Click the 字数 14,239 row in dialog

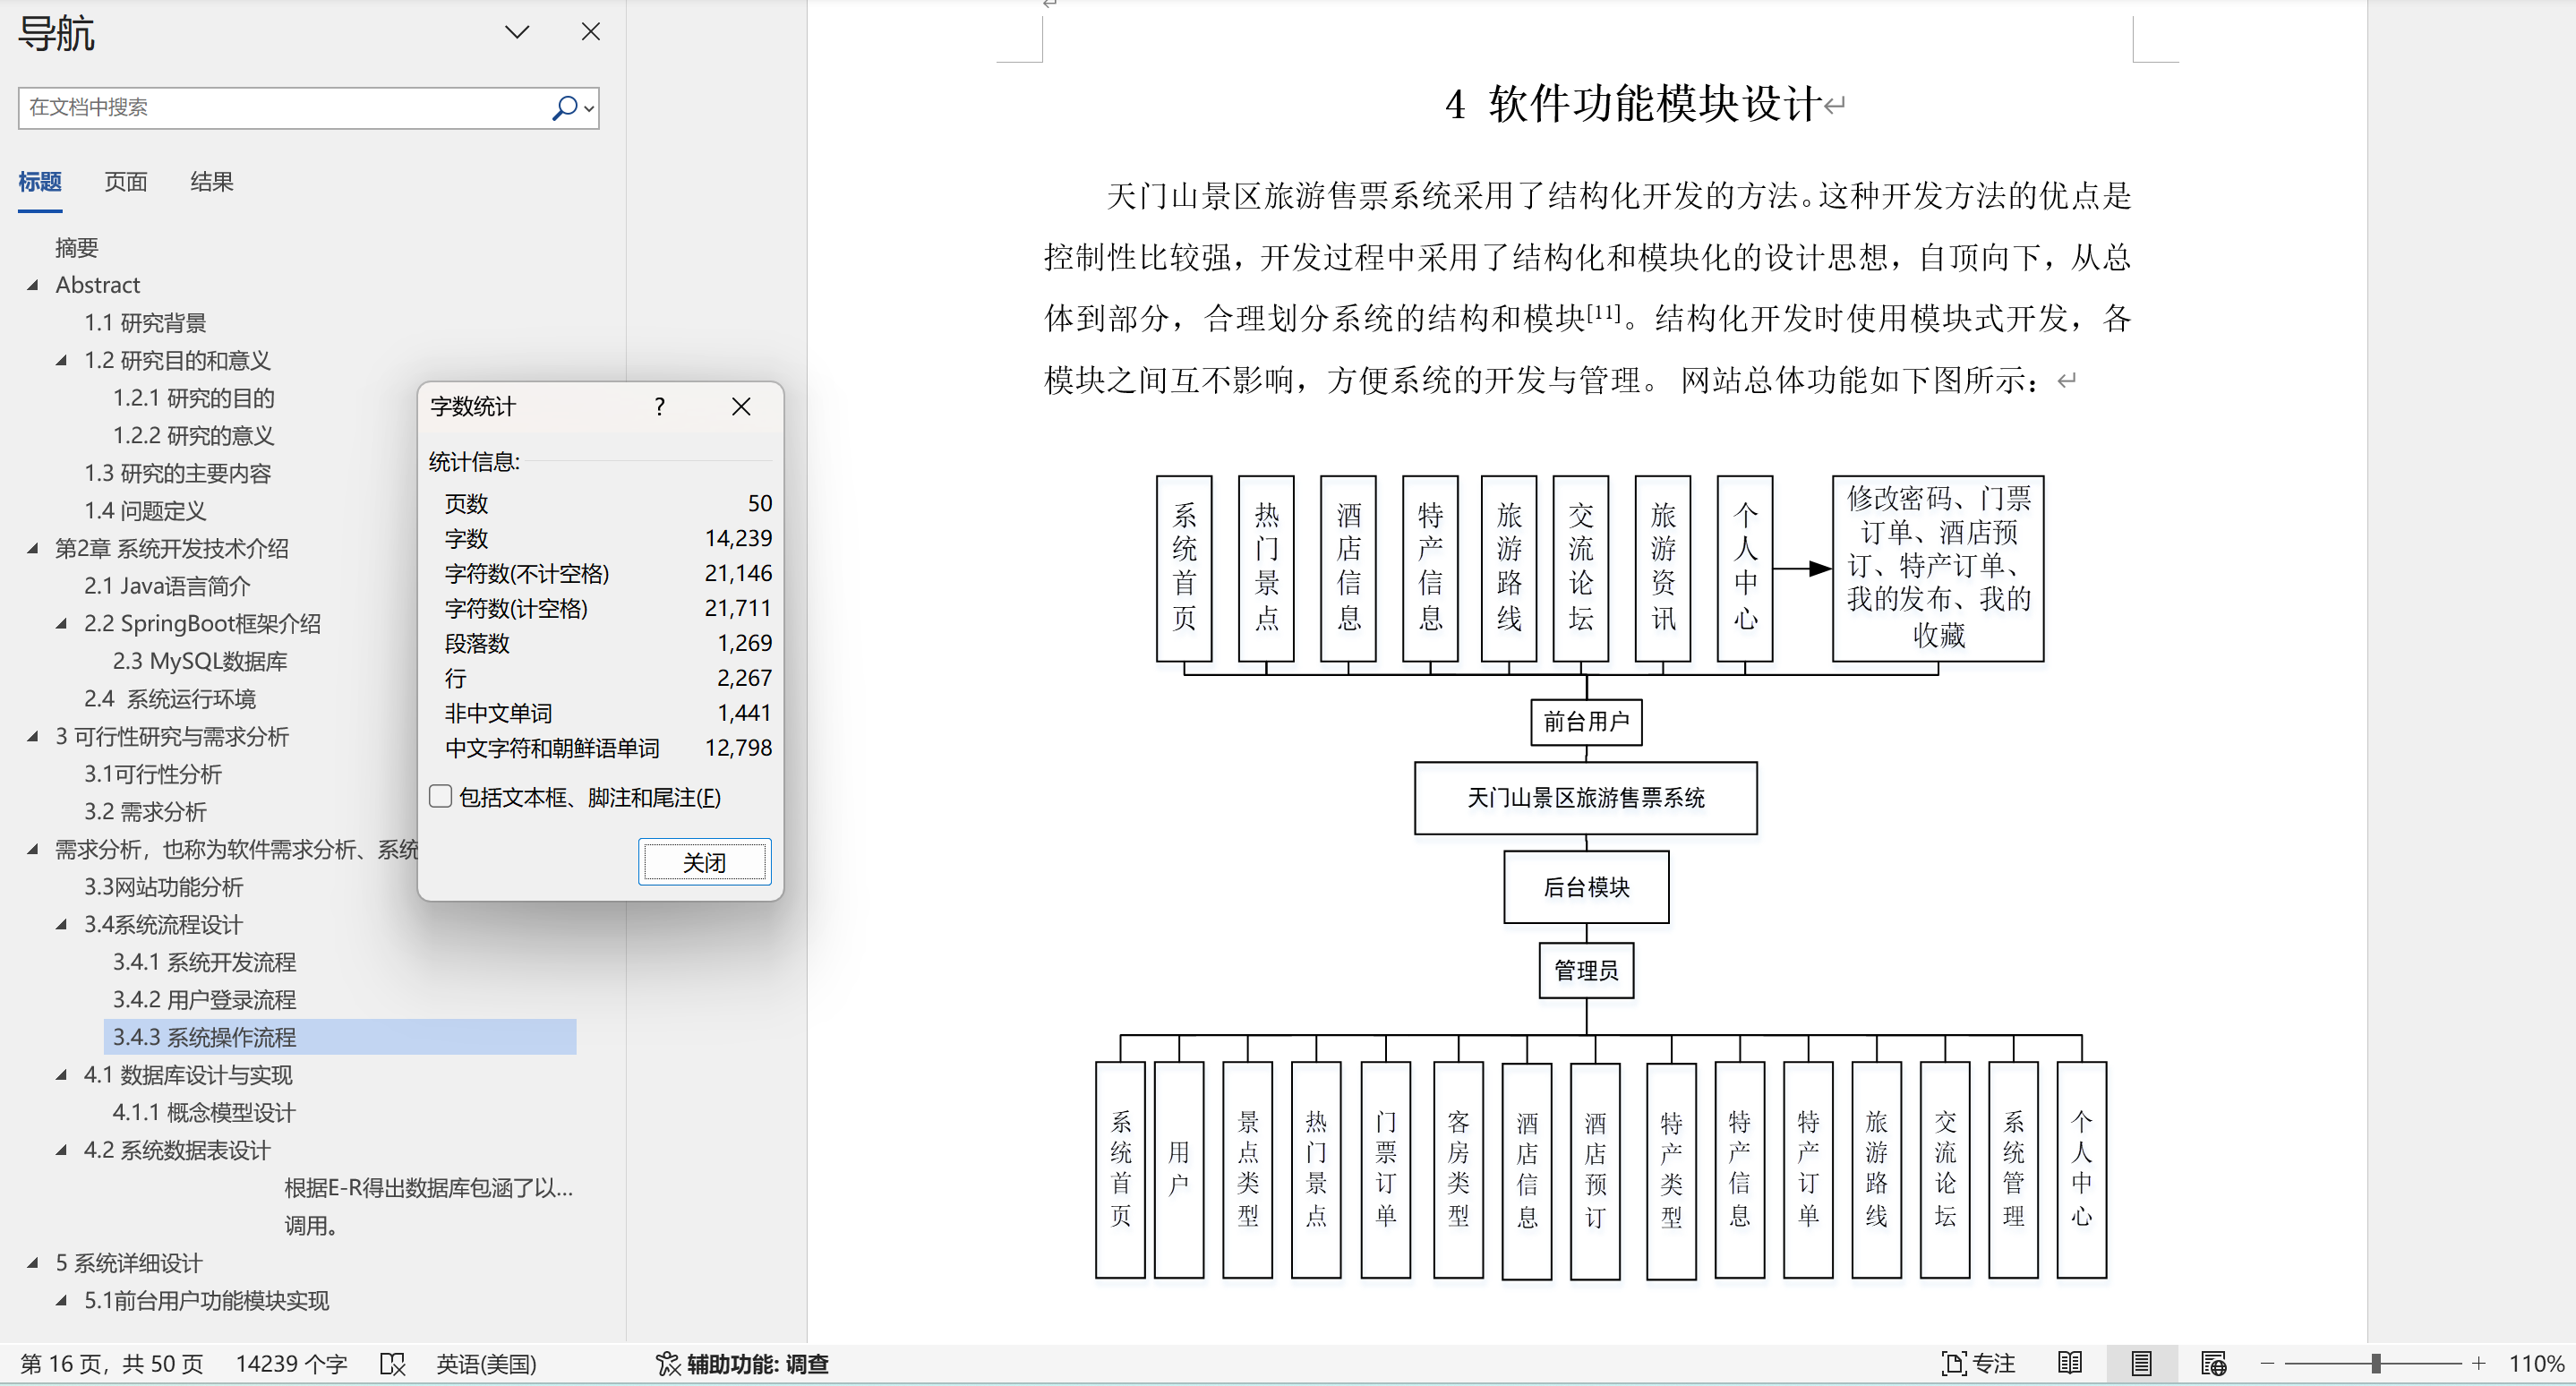(608, 538)
